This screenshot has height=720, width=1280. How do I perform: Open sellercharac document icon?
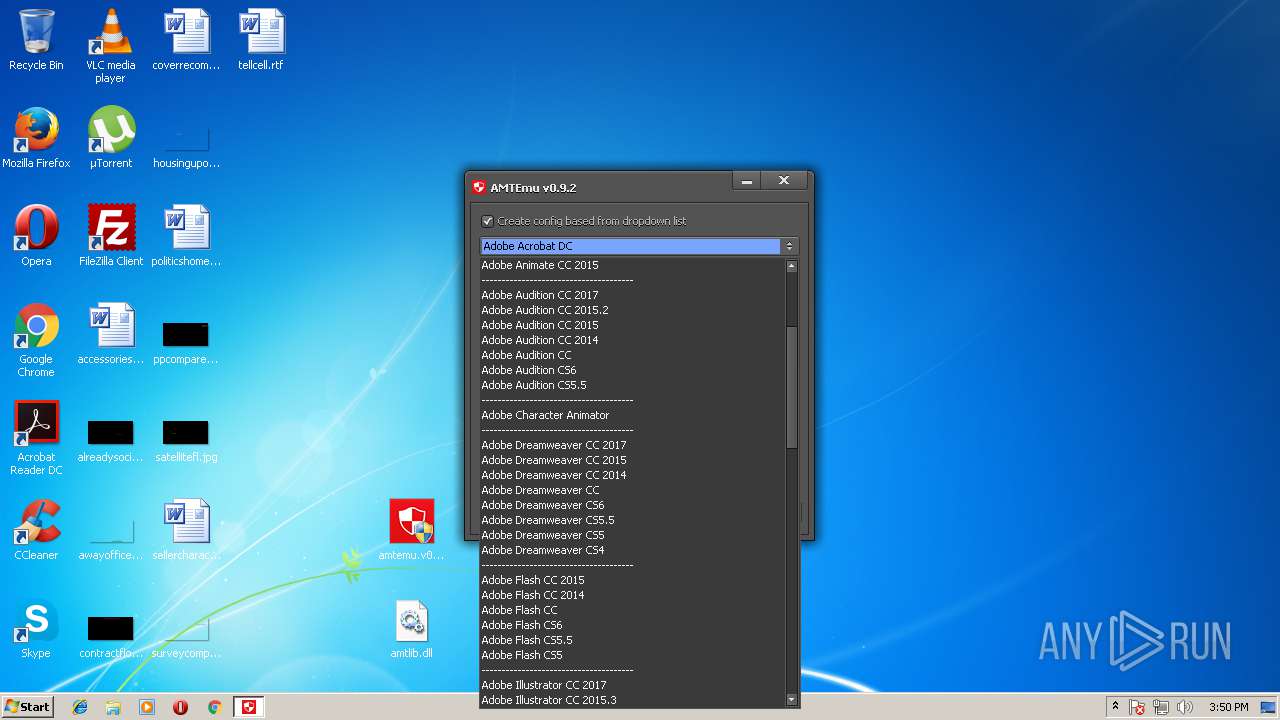pyautogui.click(x=186, y=531)
